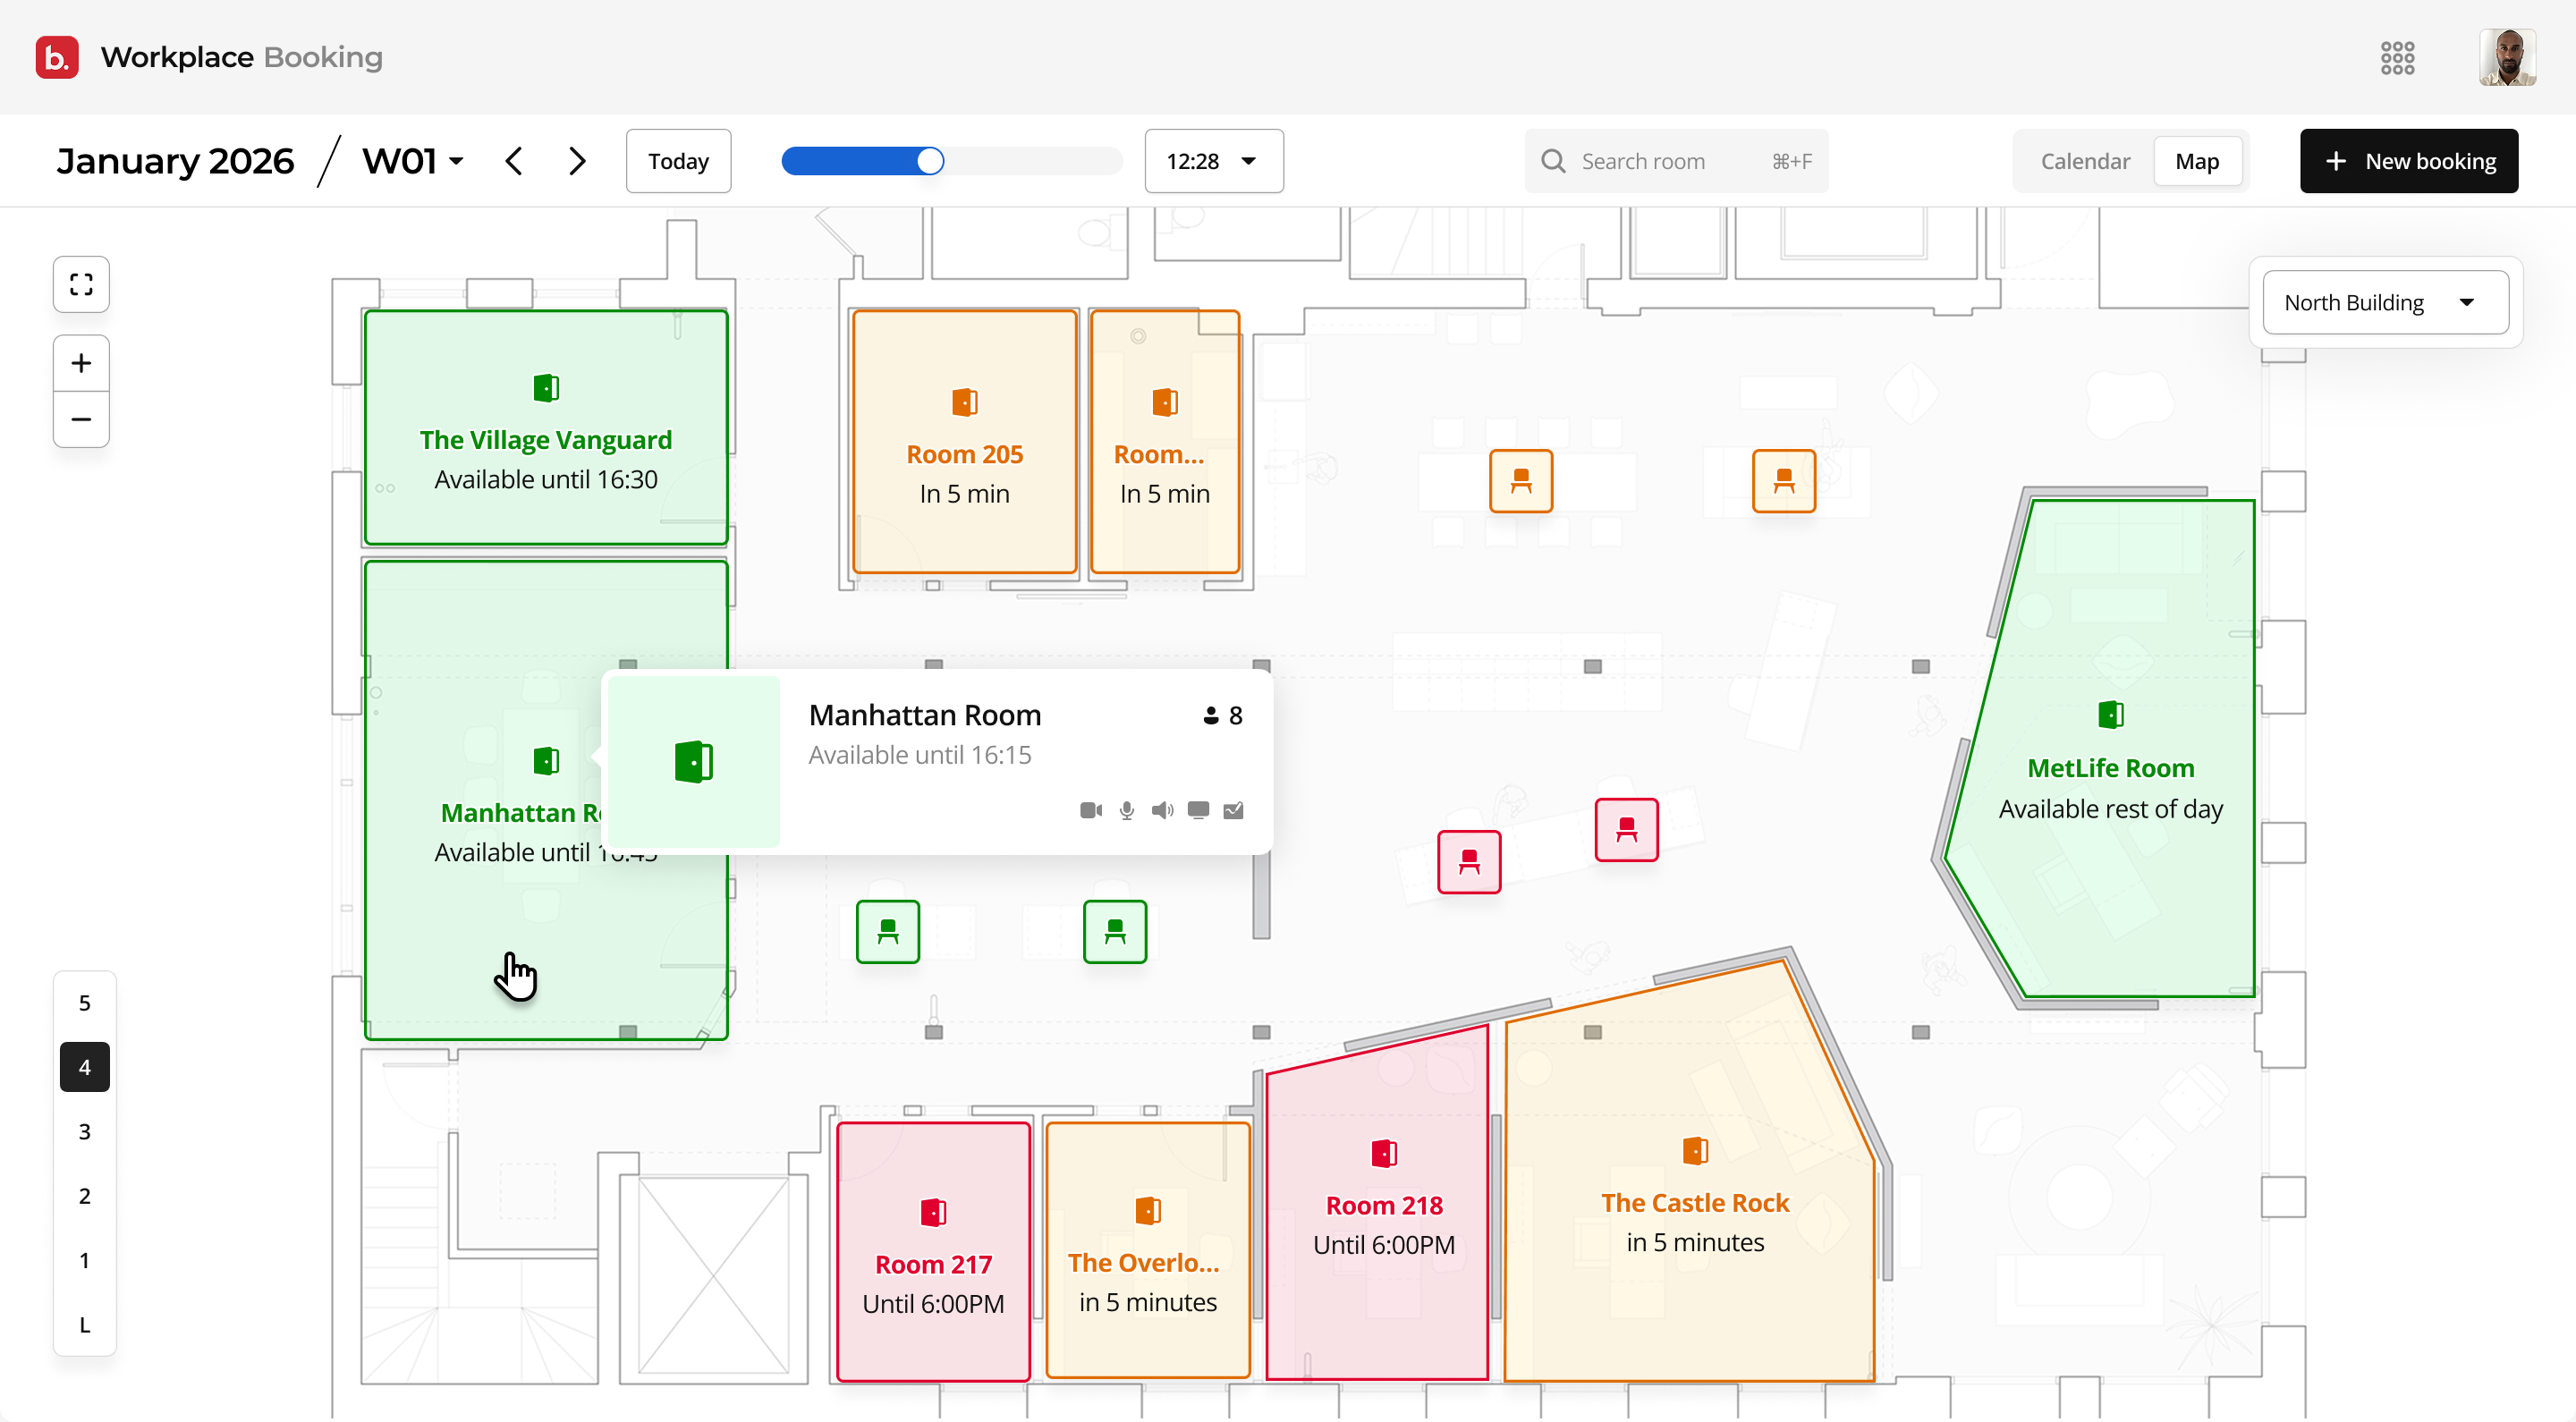Open the 12:28 time dropdown

(1213, 161)
